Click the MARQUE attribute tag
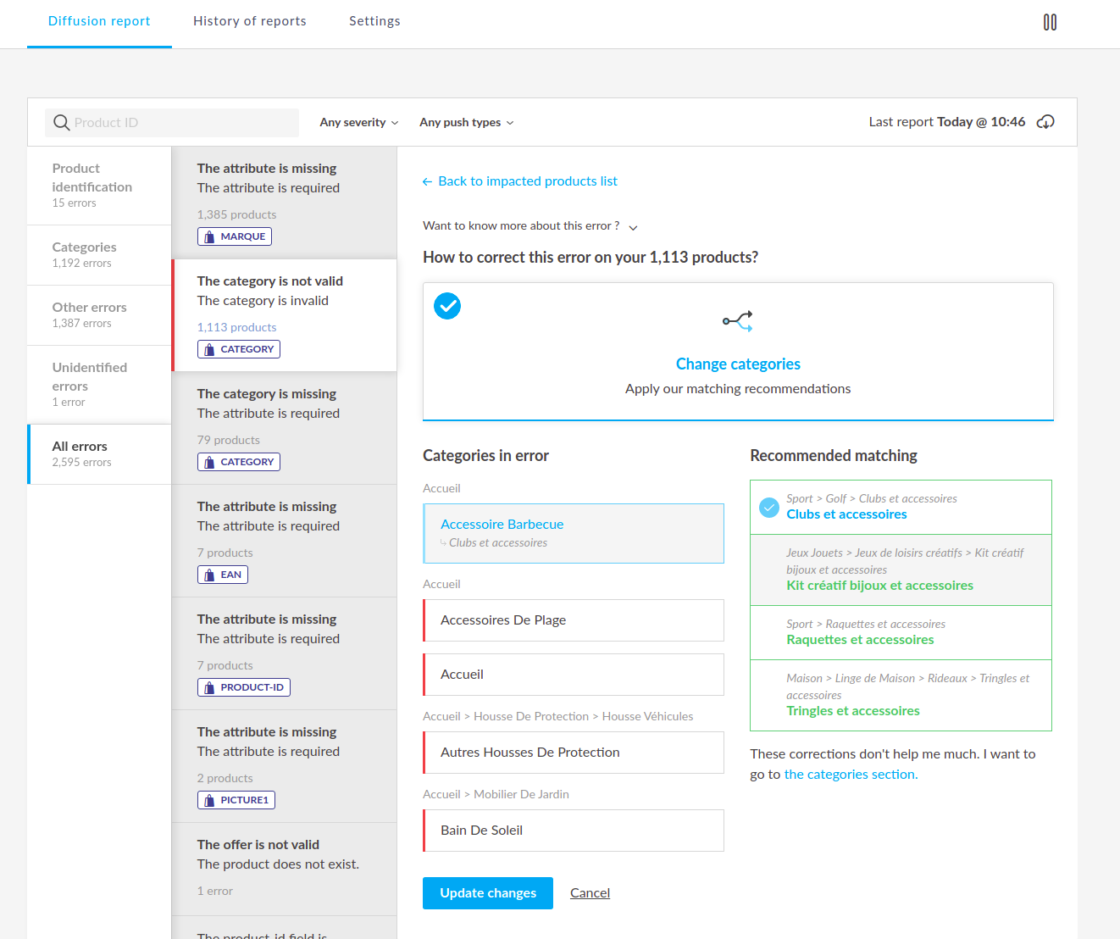The height and width of the screenshot is (939, 1120). [234, 237]
